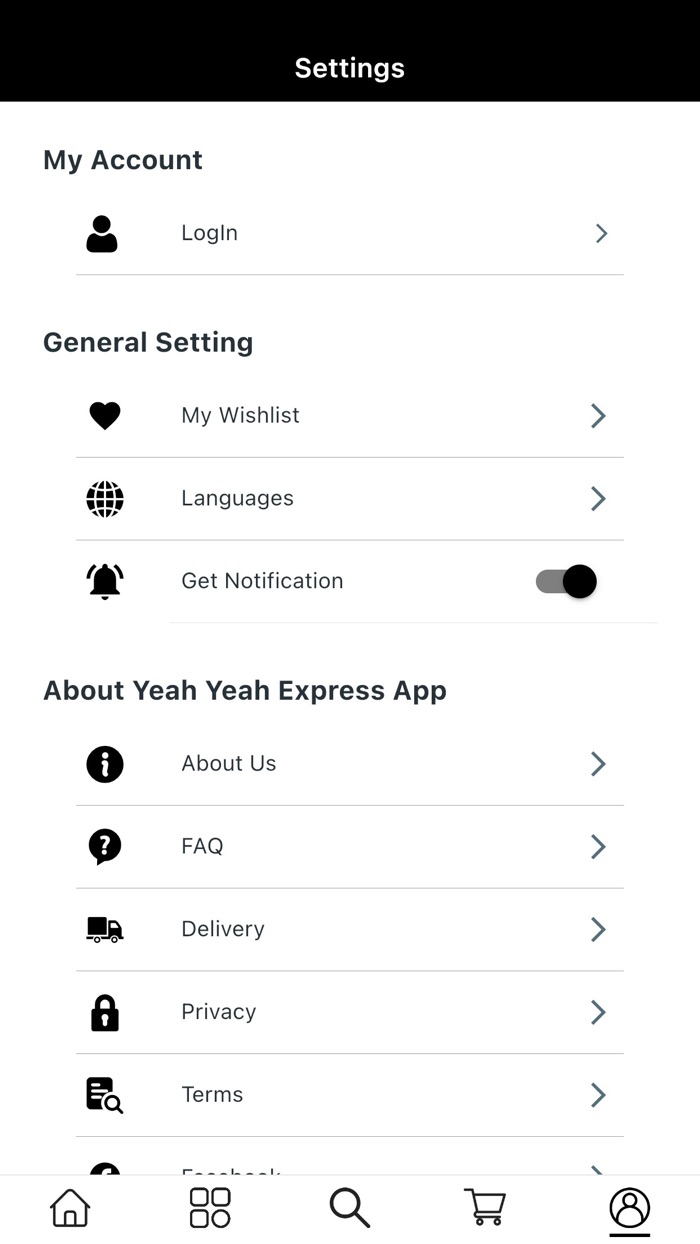This screenshot has height=1244, width=700.
Task: Open the categories grid icon
Action: click(208, 1207)
